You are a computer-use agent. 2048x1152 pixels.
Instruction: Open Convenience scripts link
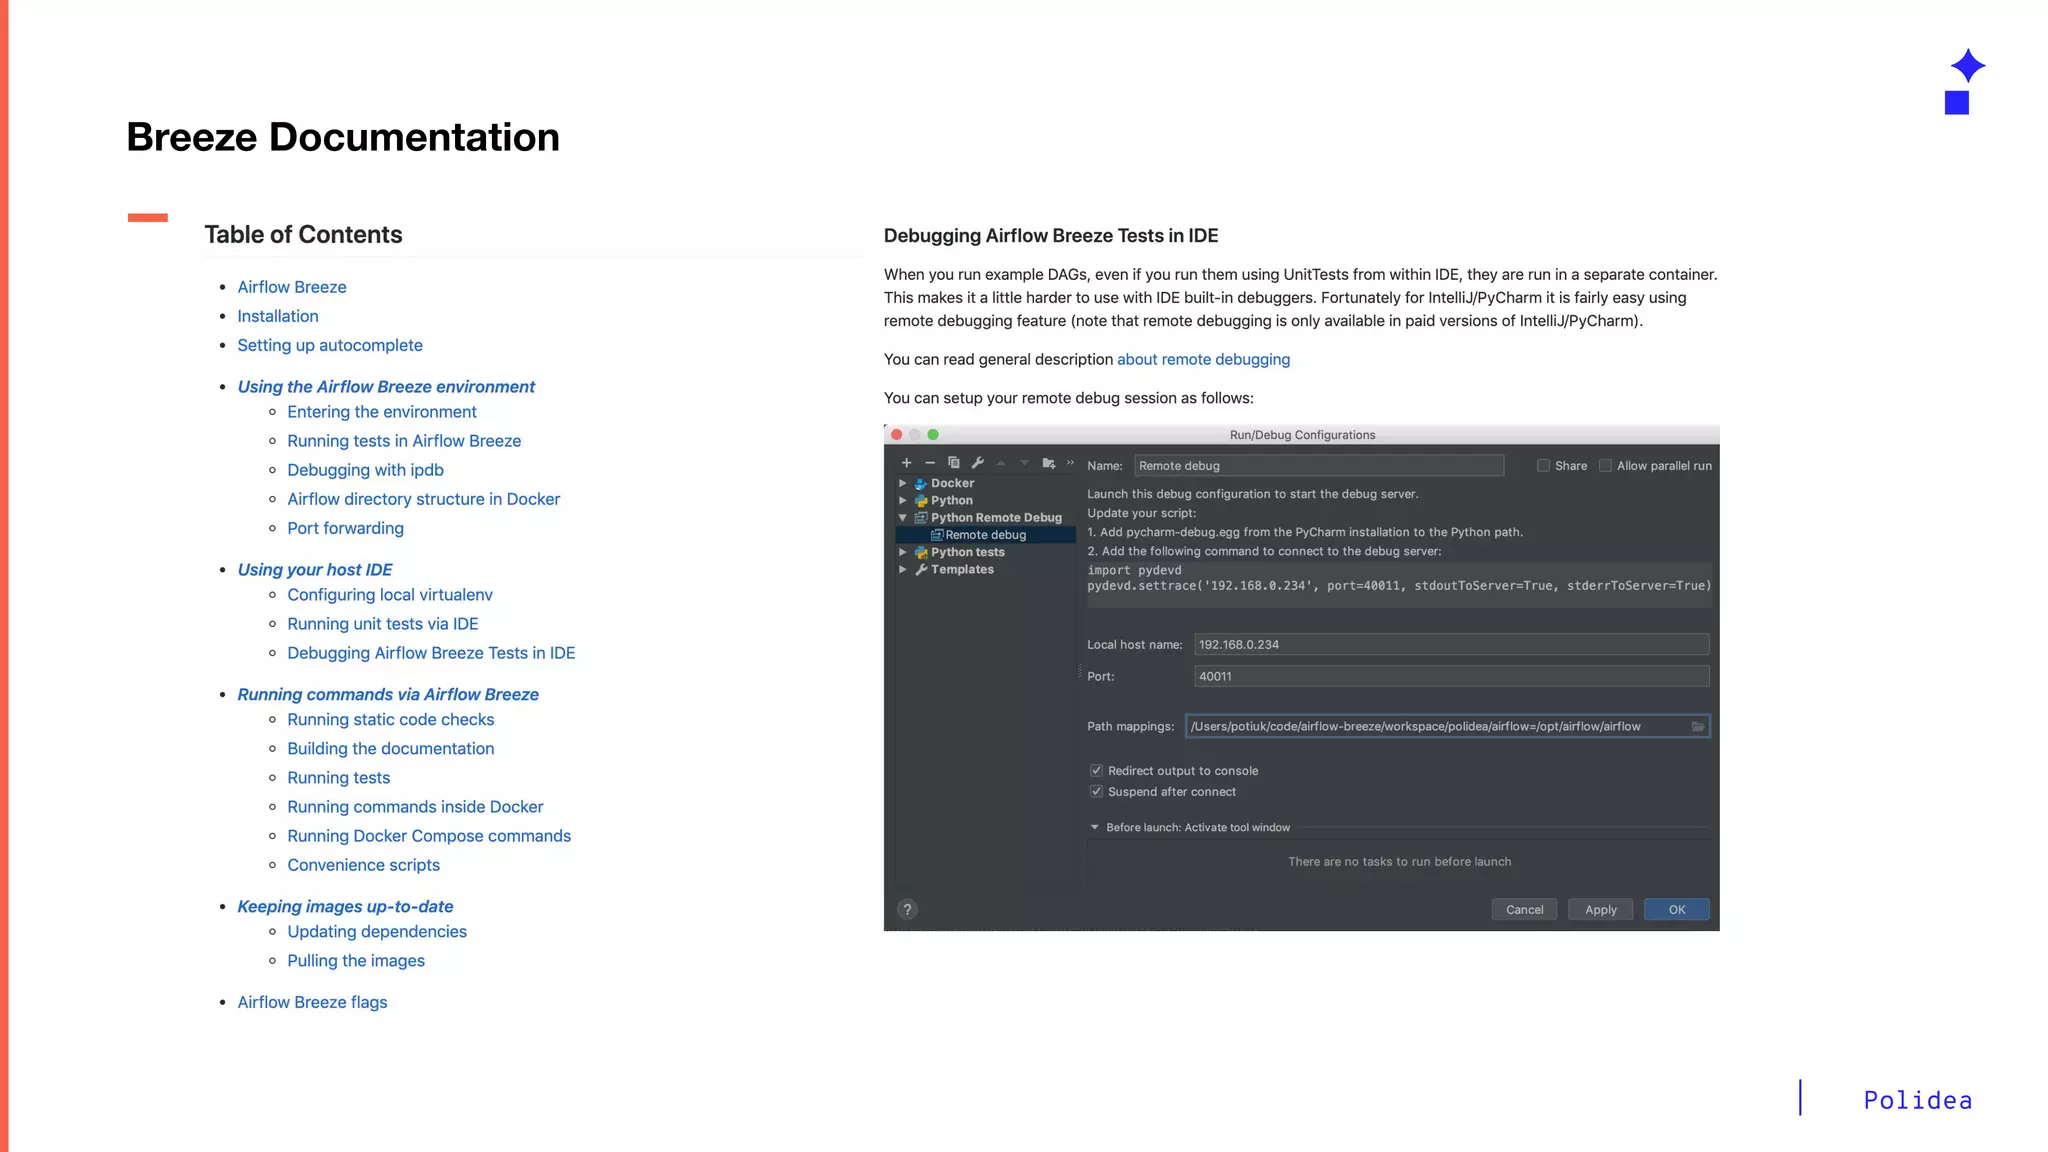click(x=363, y=865)
